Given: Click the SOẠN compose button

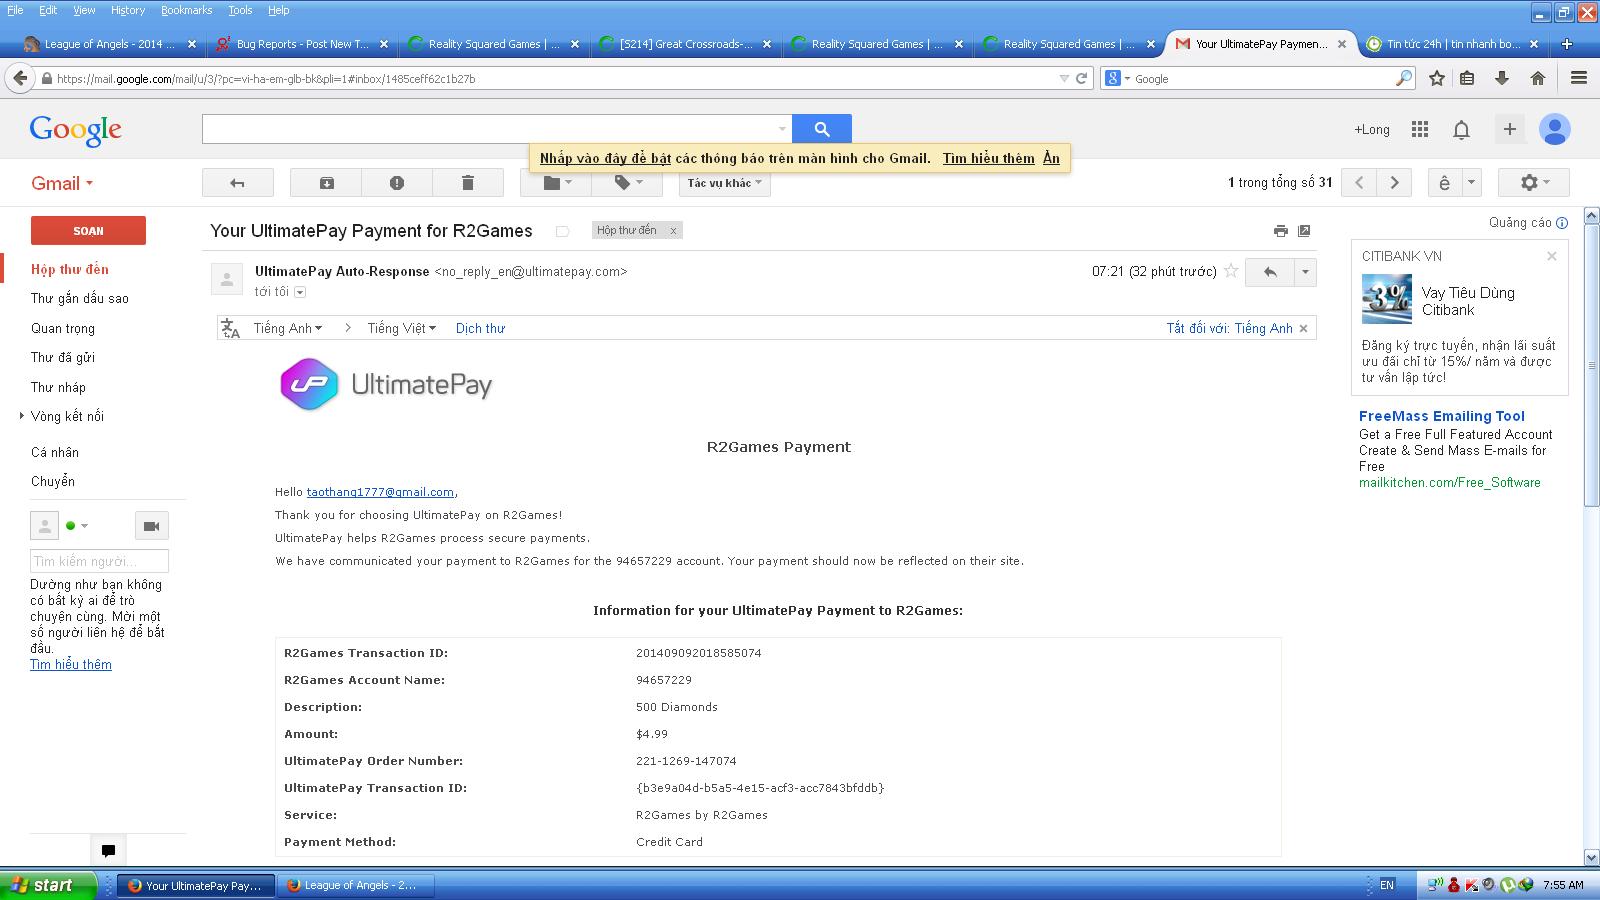Looking at the screenshot, I should click(x=88, y=231).
